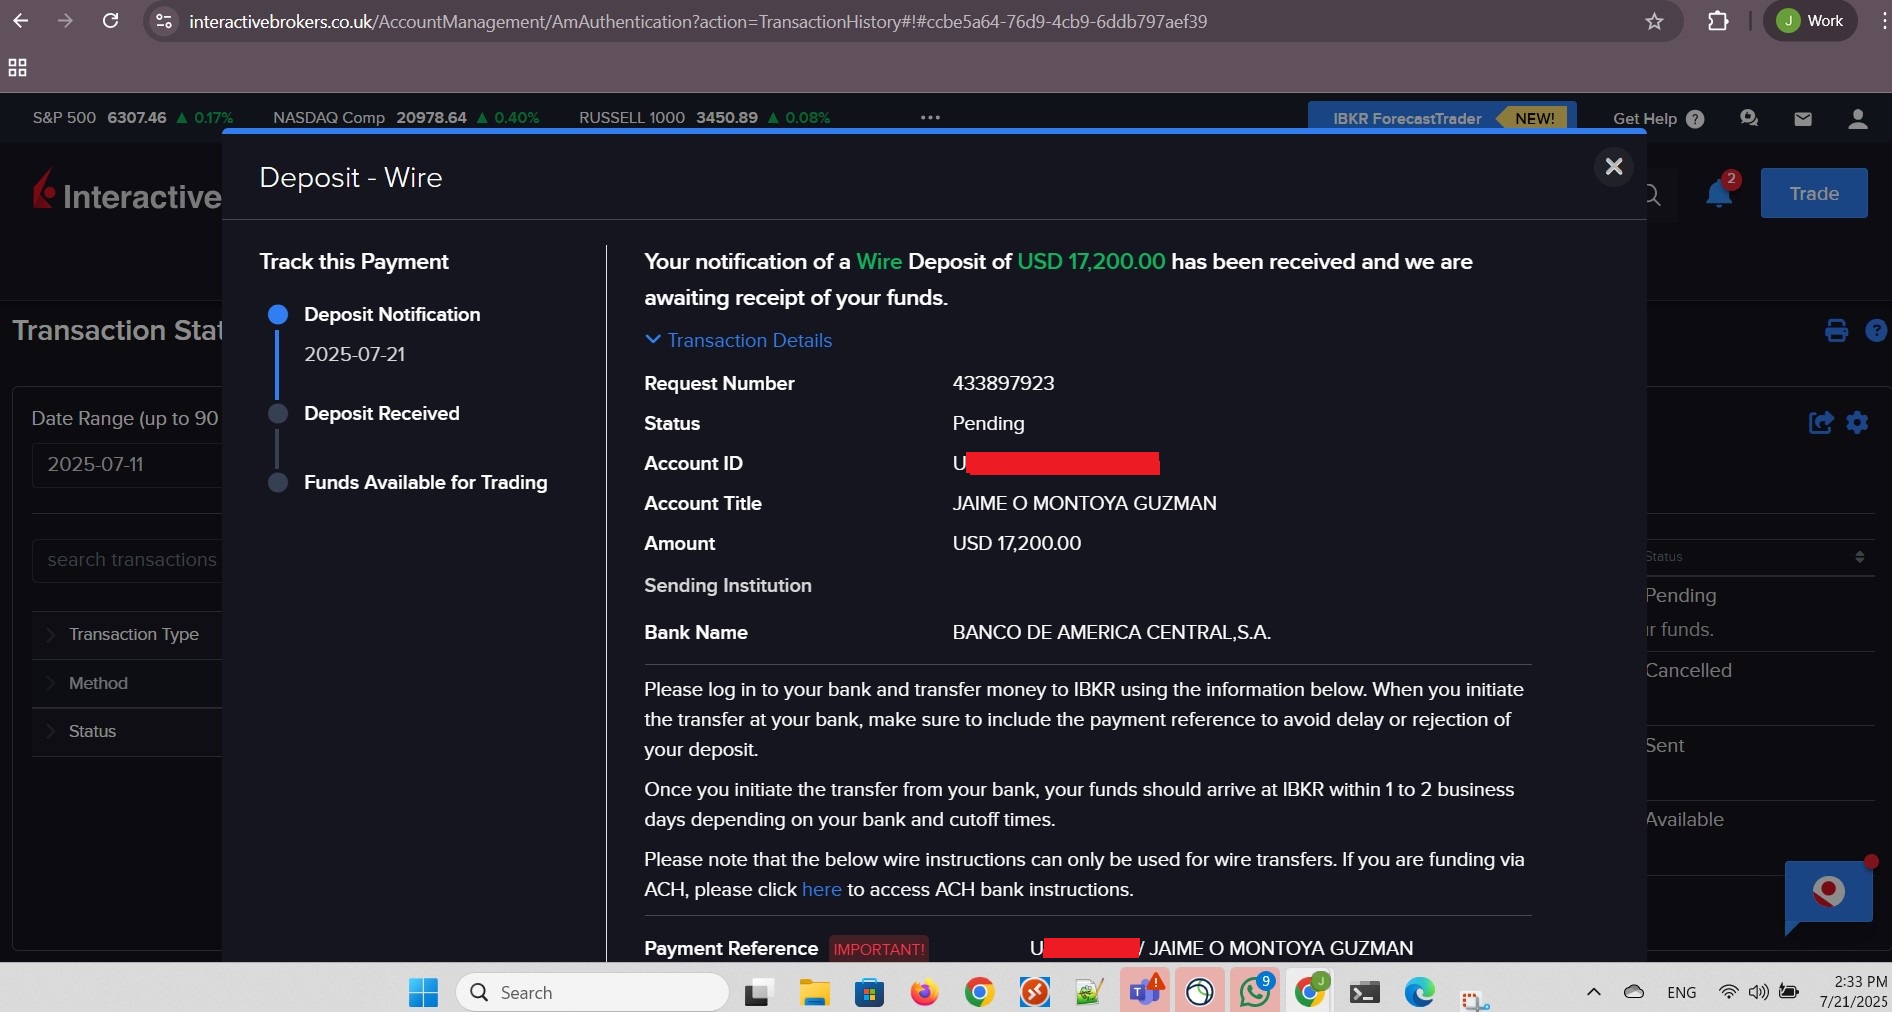Open the Terminal app from taskbar
The image size is (1892, 1012).
click(1364, 992)
